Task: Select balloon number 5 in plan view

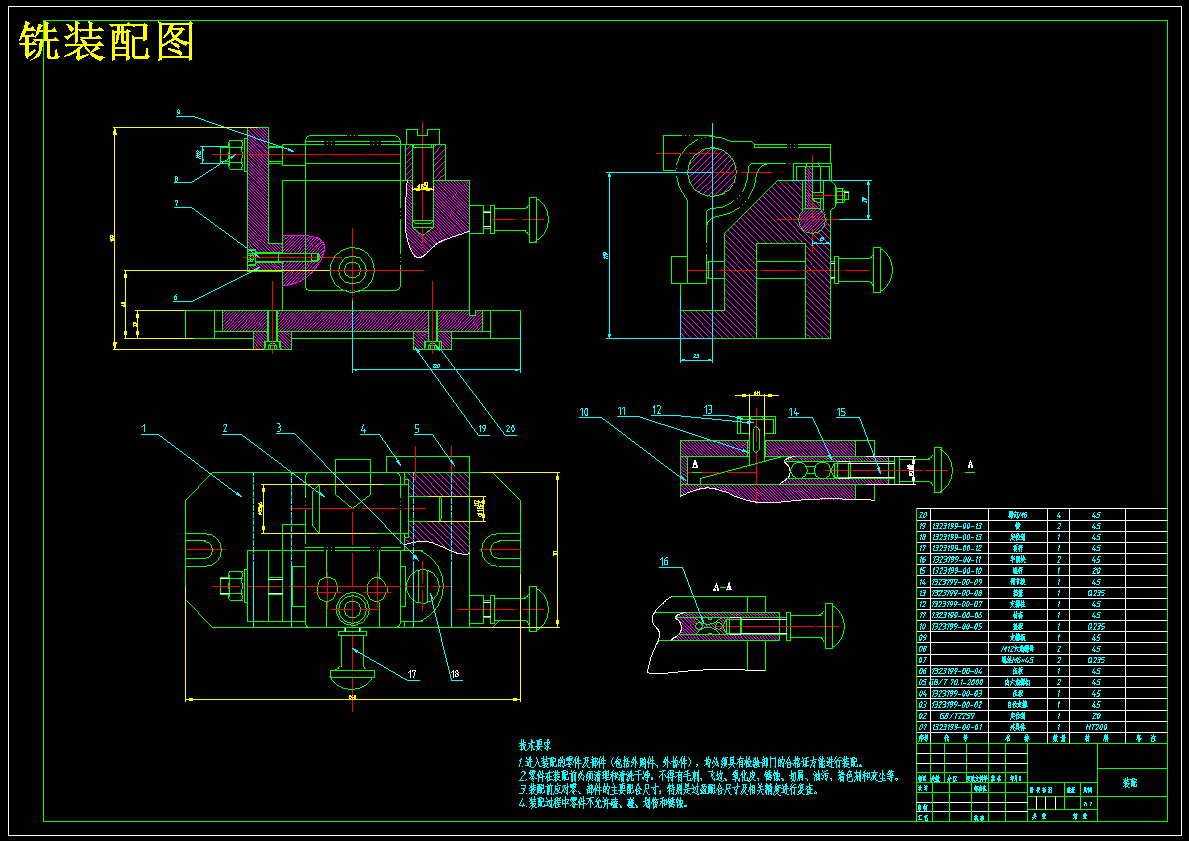Action: click(x=417, y=428)
